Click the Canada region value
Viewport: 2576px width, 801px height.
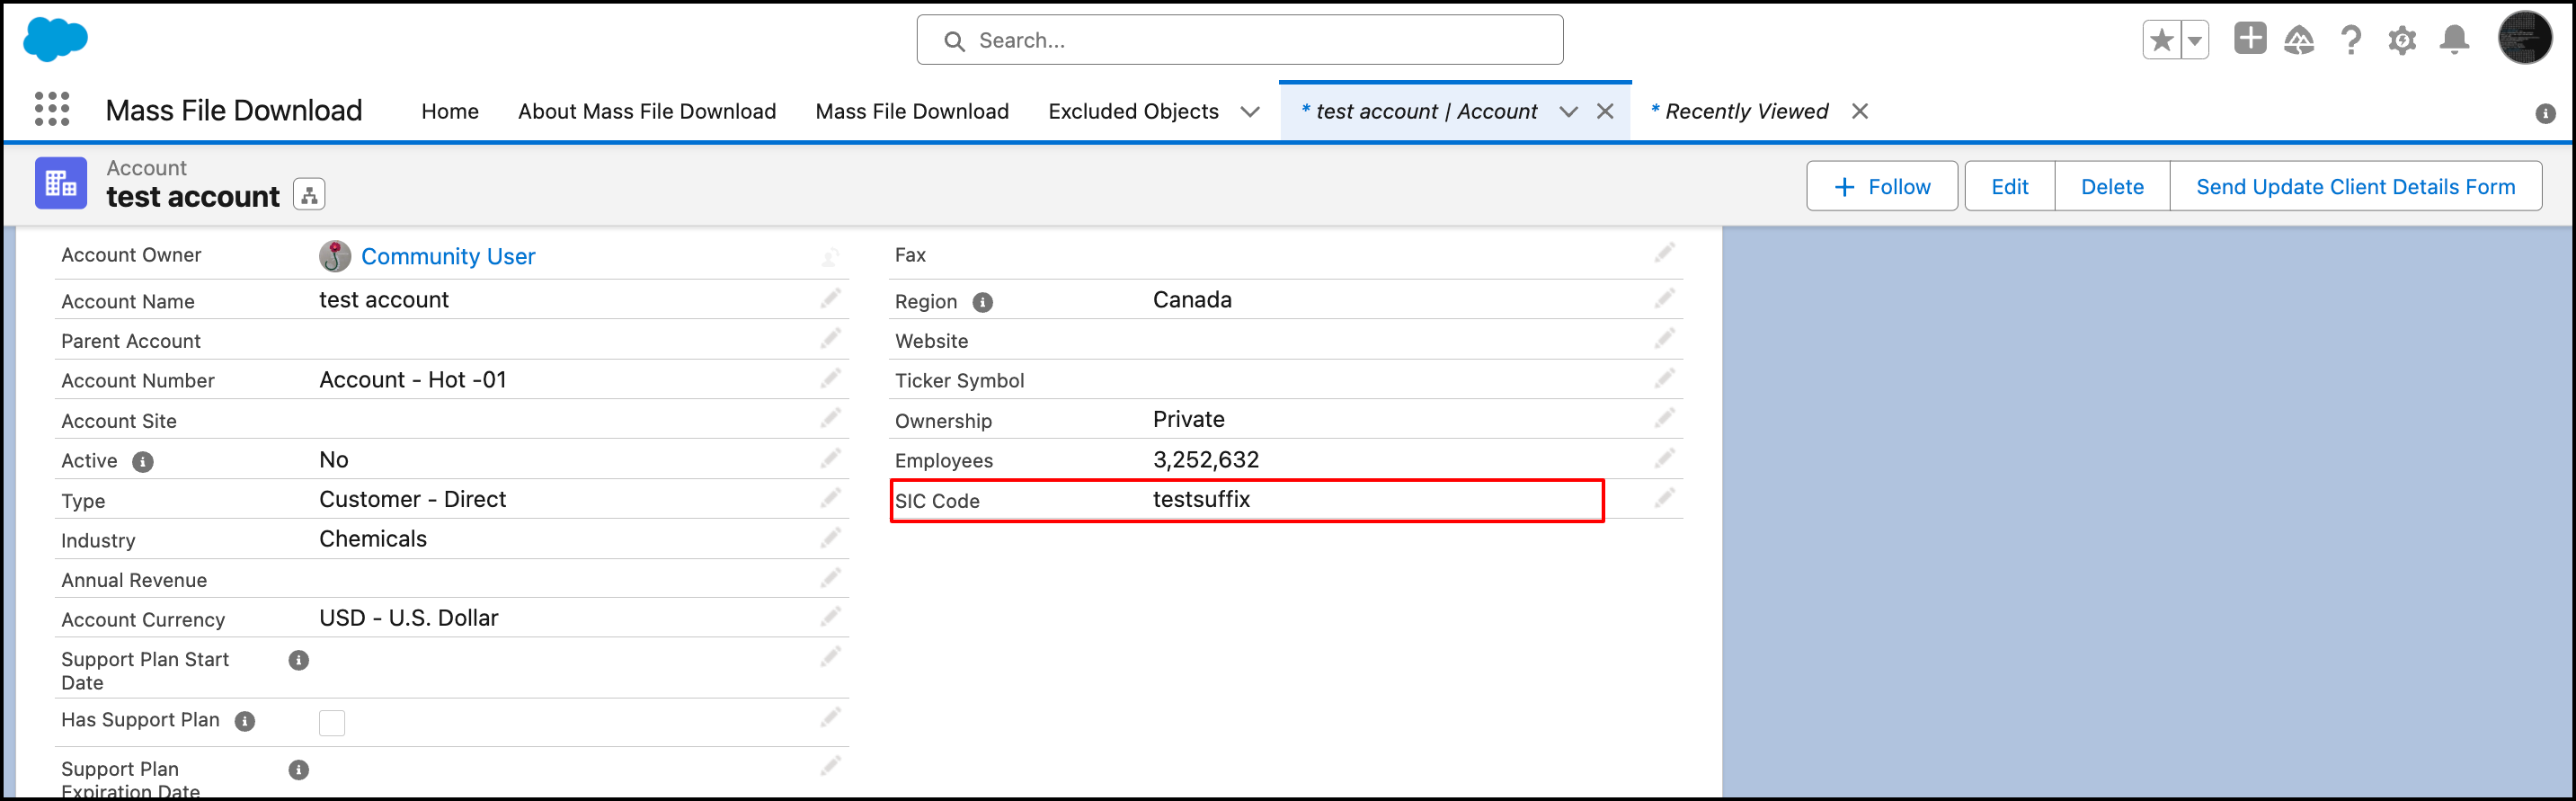[x=1192, y=300]
